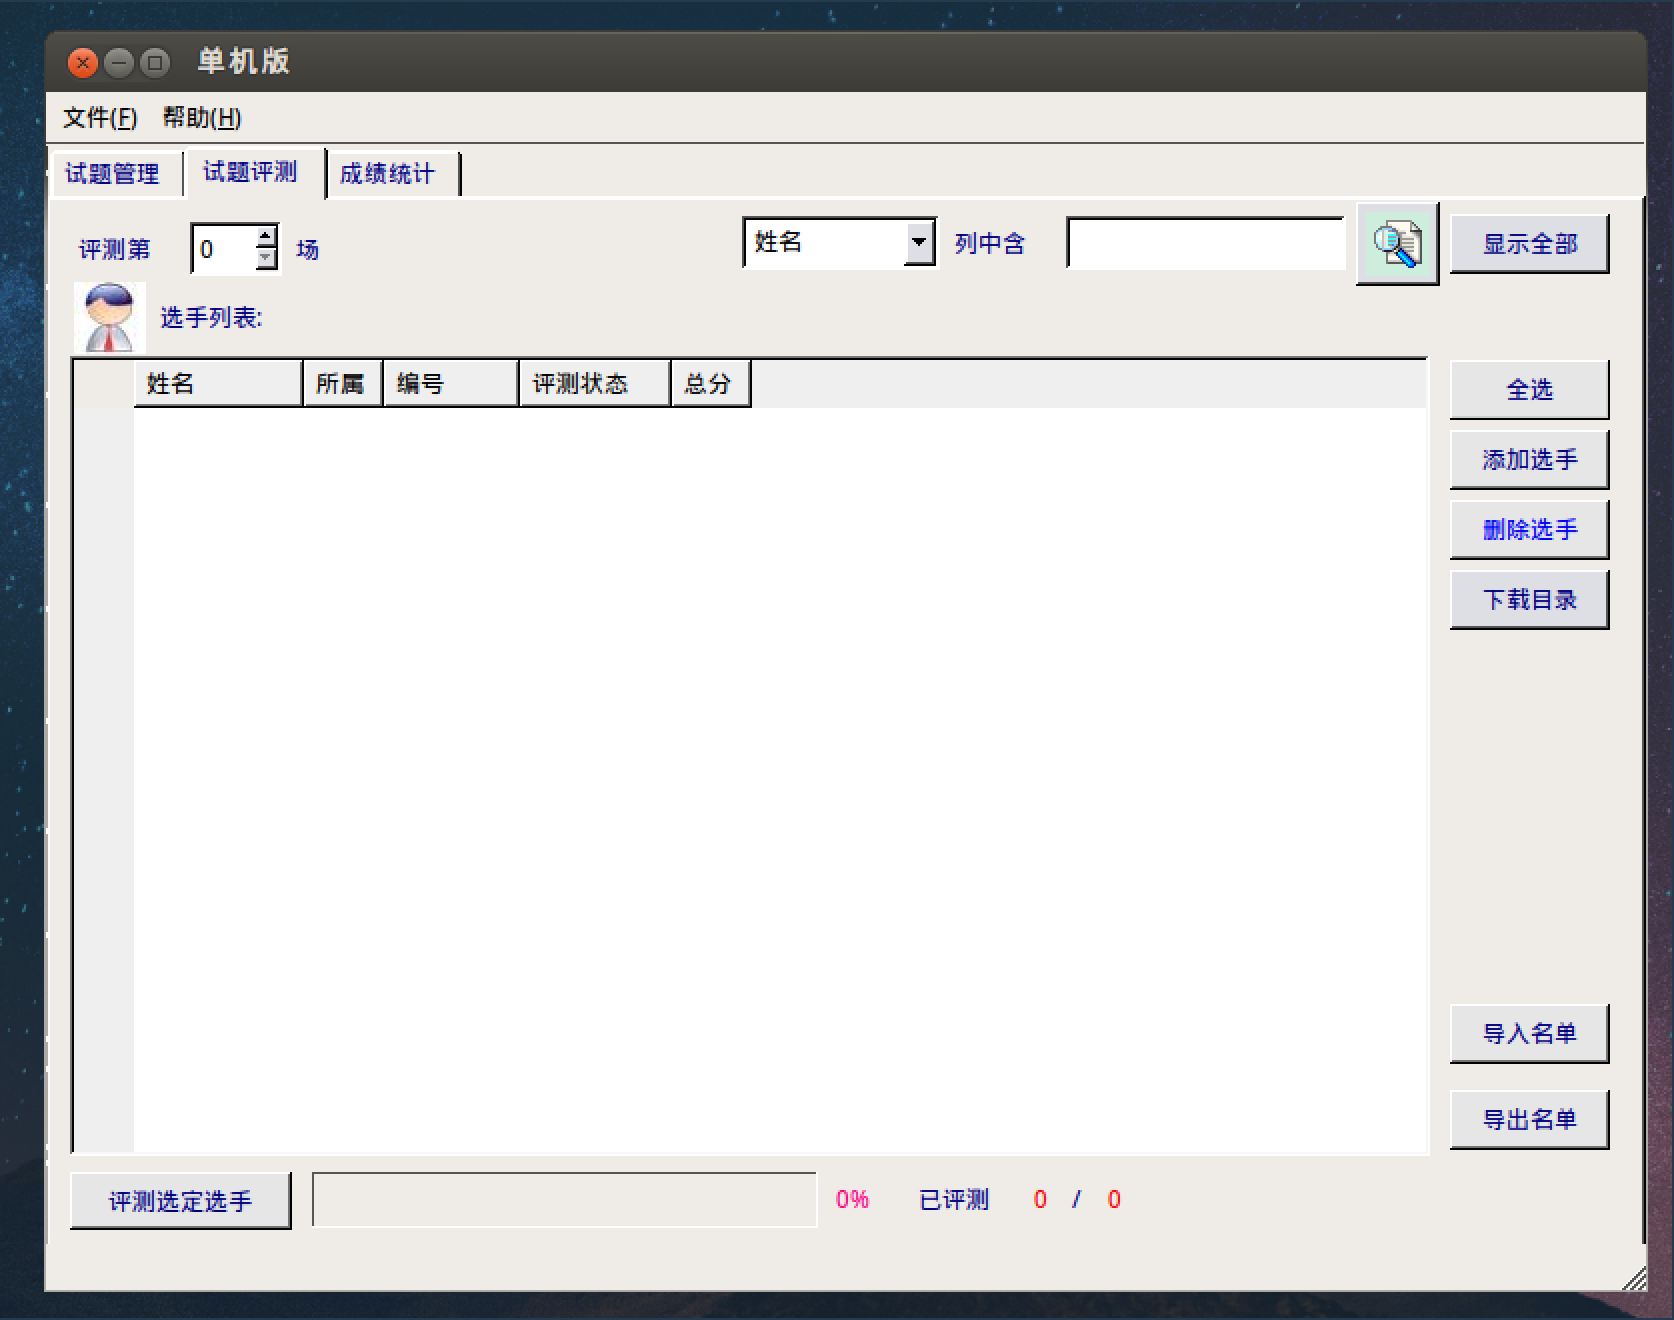Open the 帮助 menu
The width and height of the screenshot is (1674, 1320).
pos(201,118)
